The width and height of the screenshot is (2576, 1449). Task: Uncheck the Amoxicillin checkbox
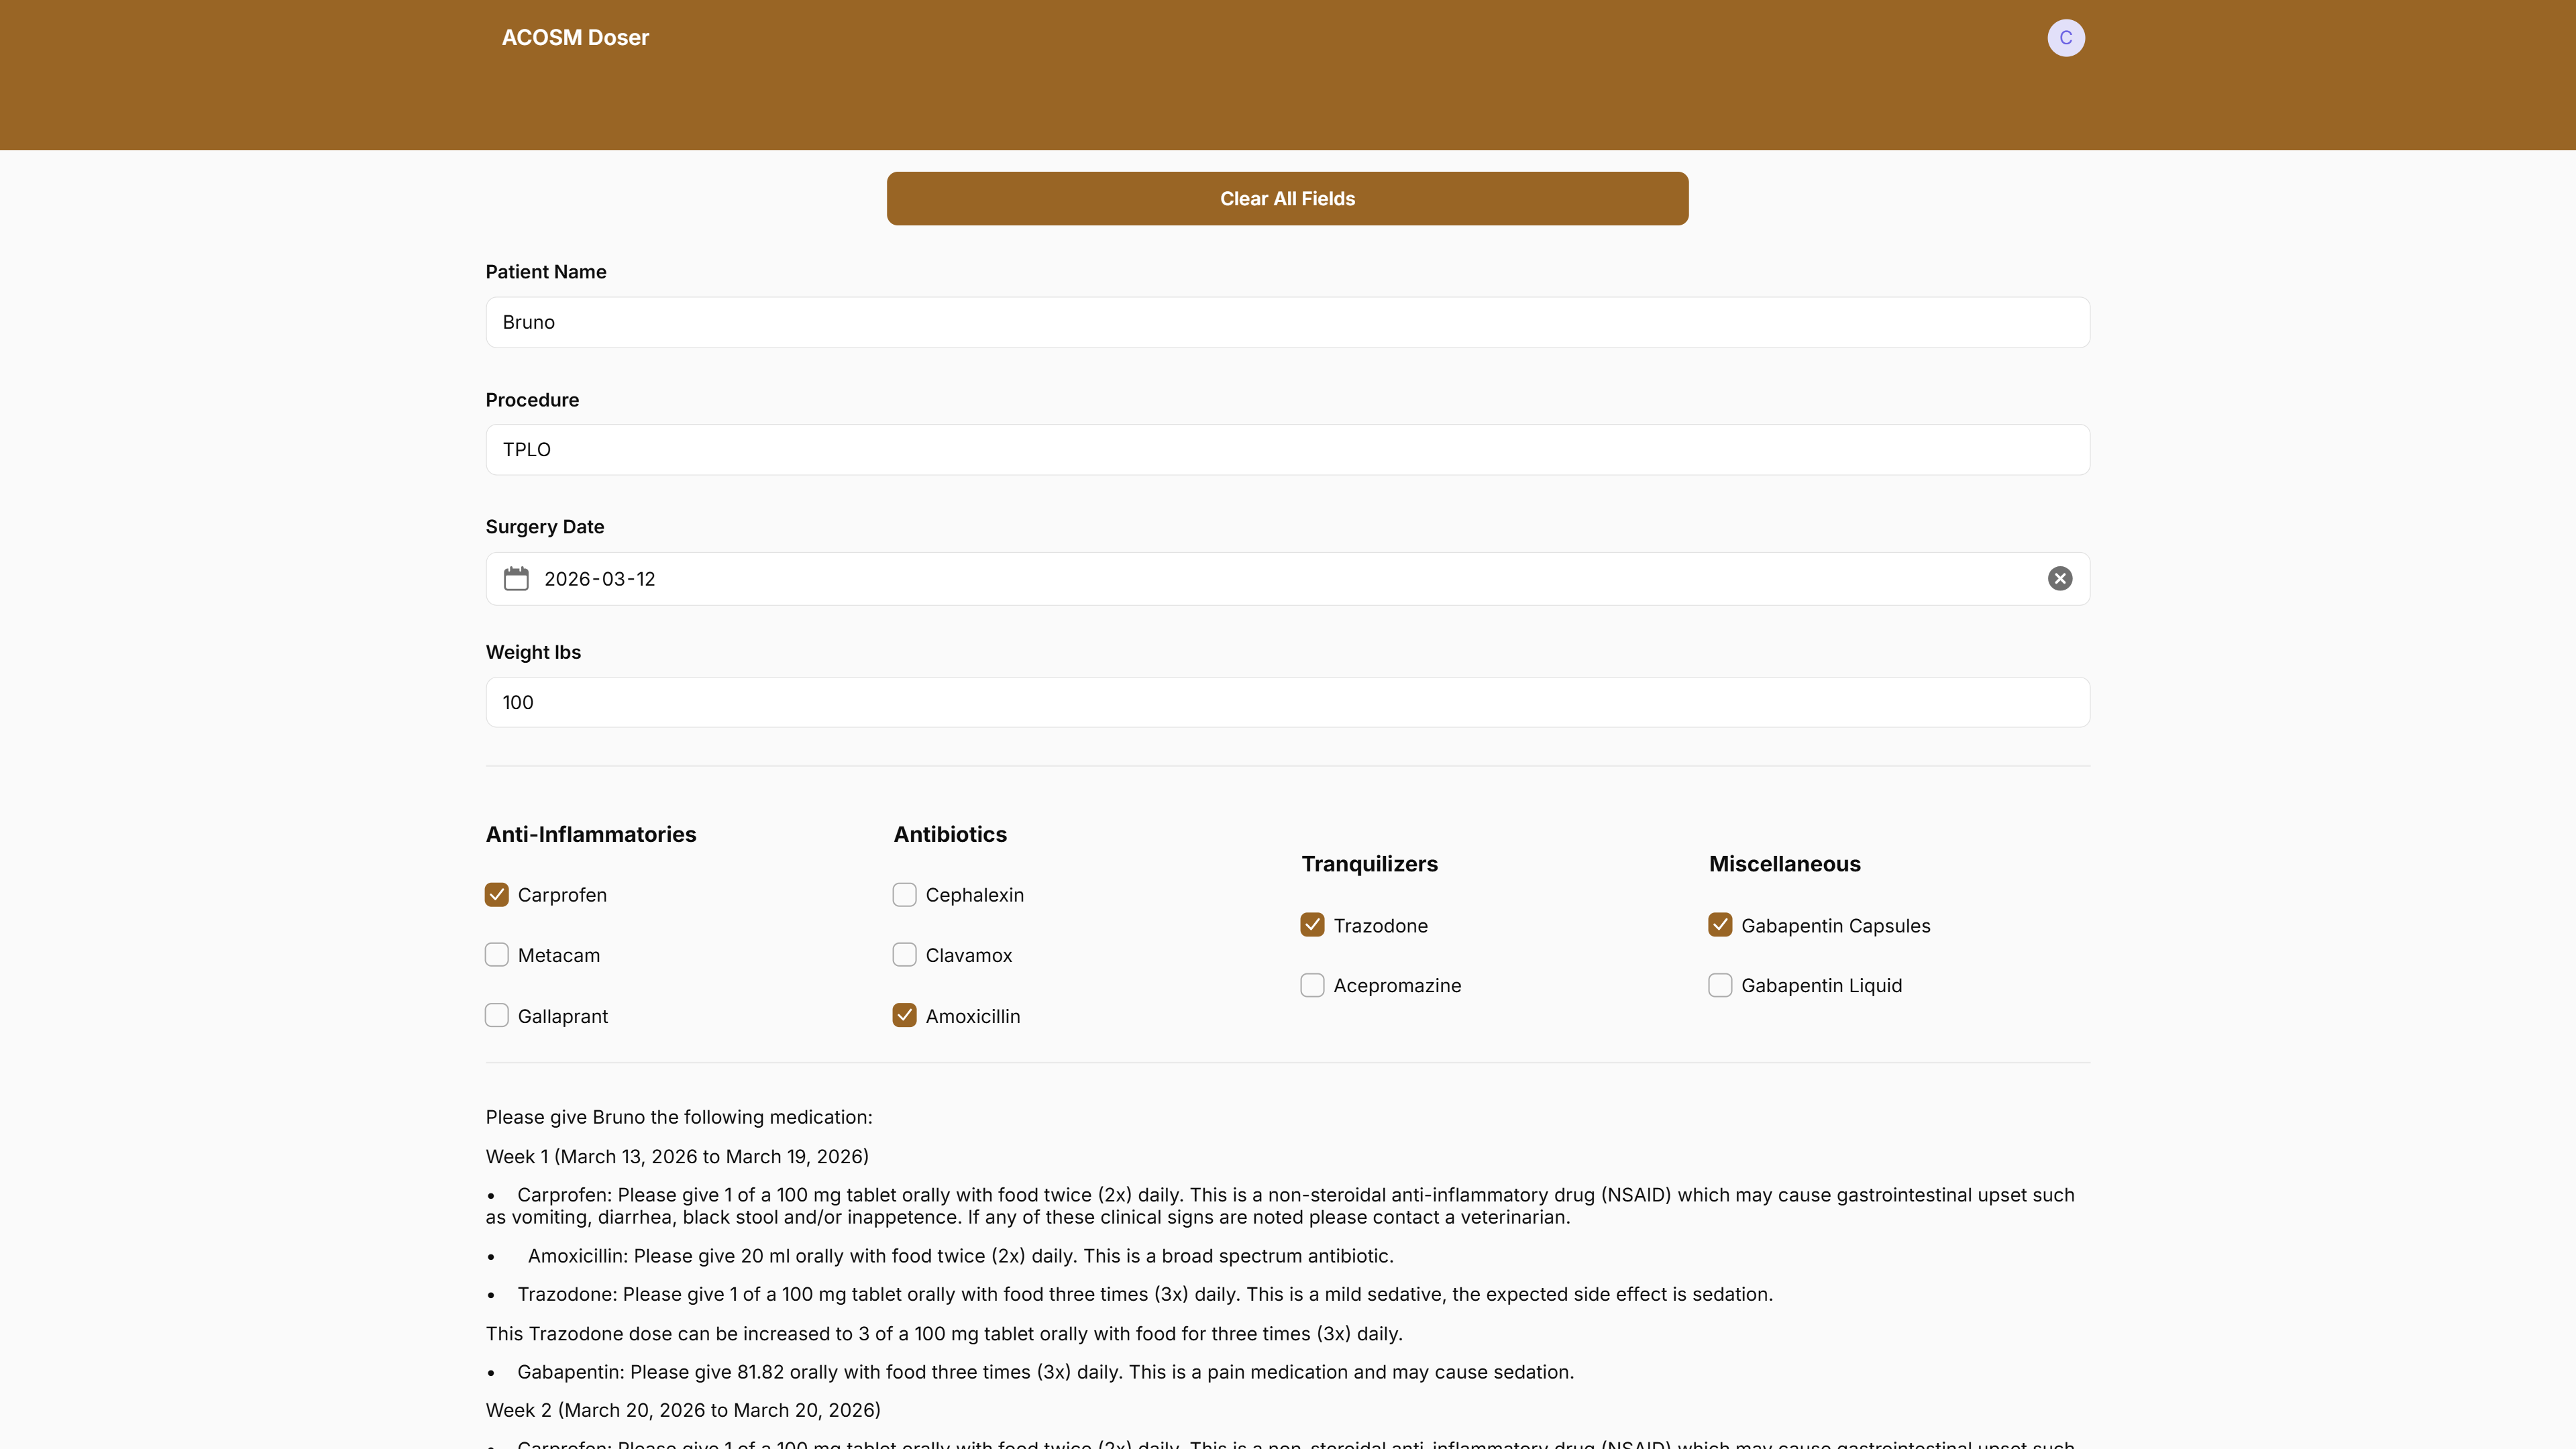click(905, 1016)
